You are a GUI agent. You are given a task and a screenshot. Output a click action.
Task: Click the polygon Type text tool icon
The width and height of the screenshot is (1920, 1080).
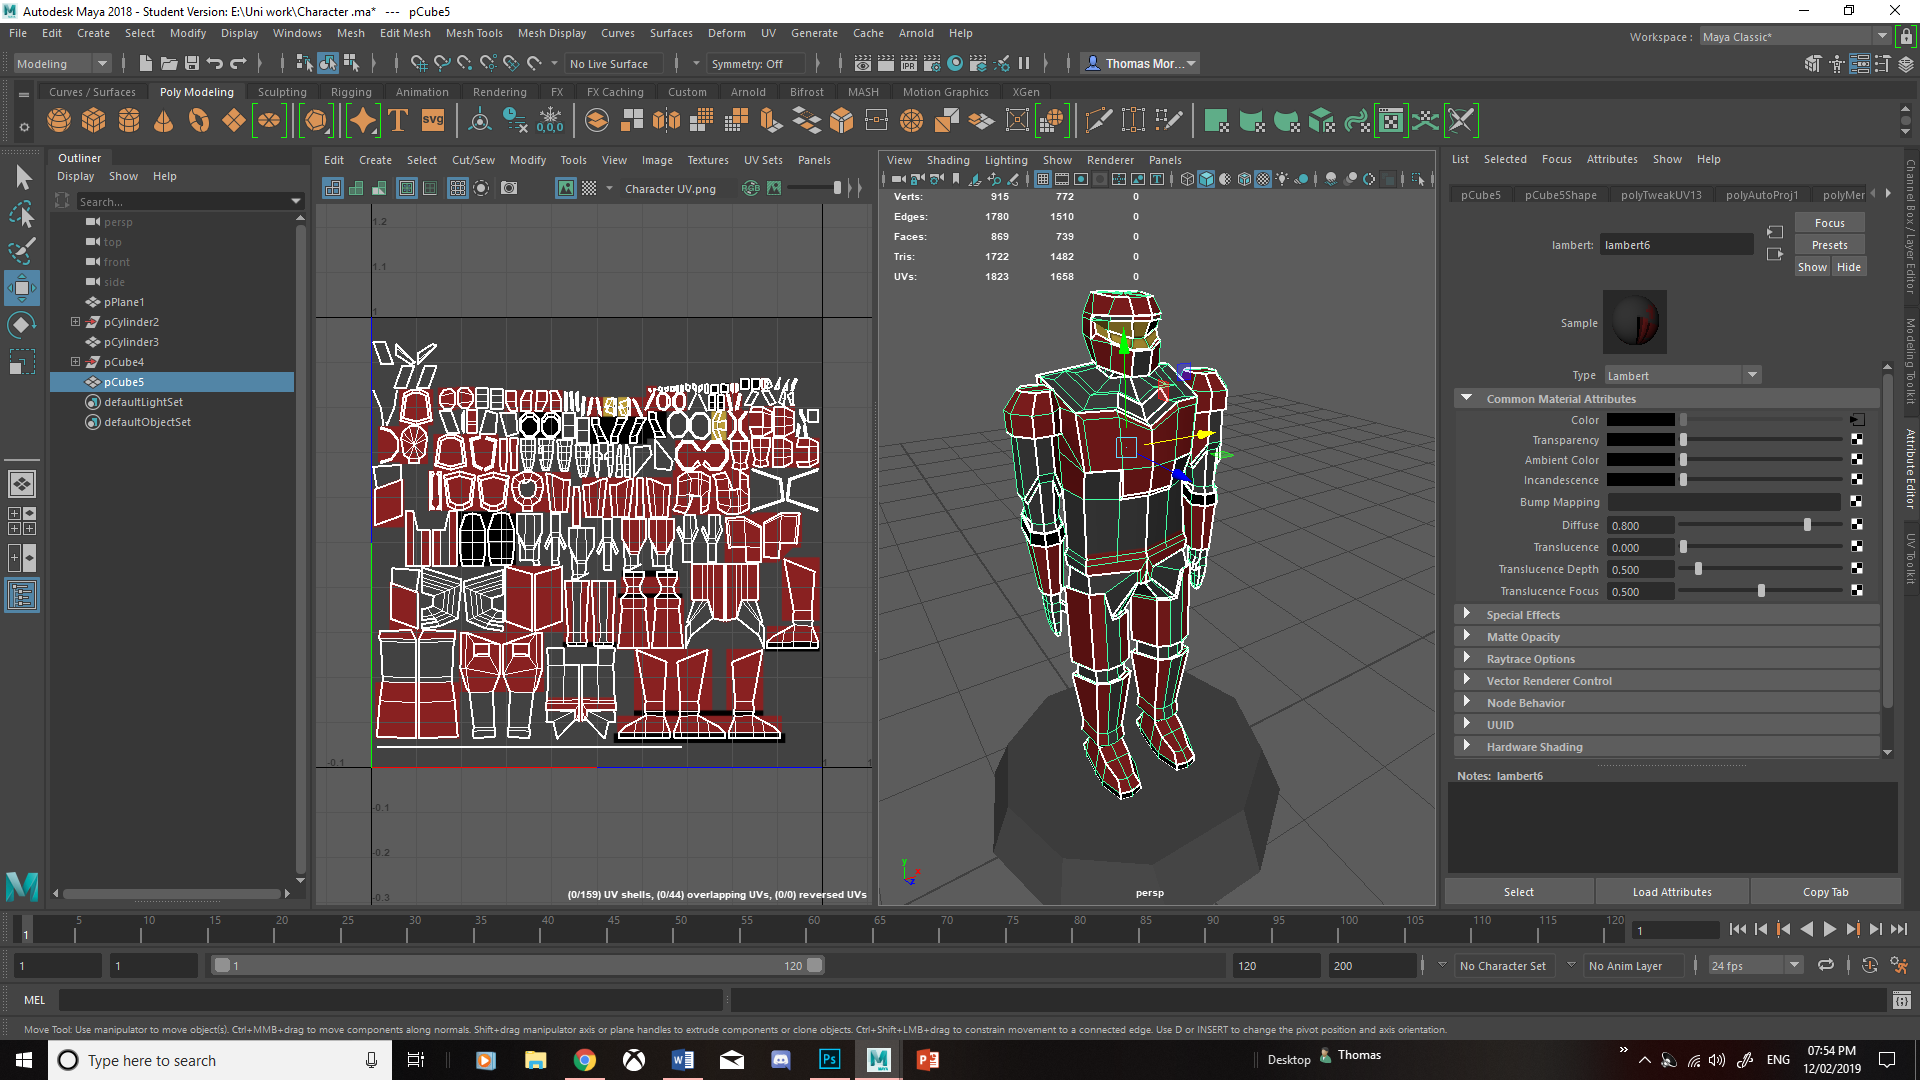(398, 121)
